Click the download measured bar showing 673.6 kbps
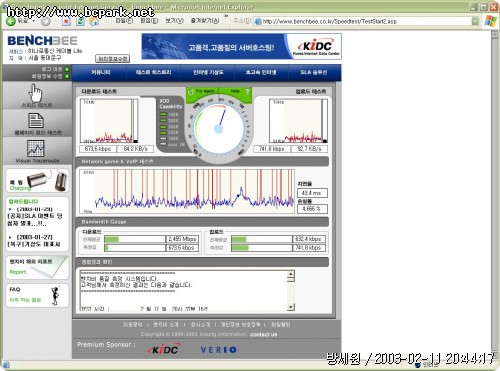500x371 pixels. point(135,248)
